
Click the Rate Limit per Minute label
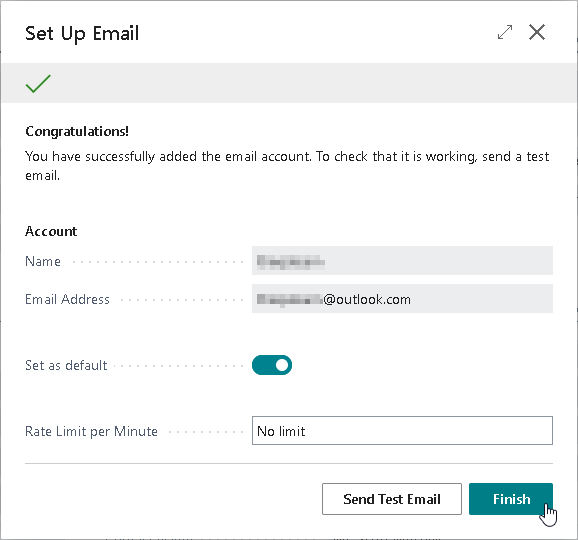pyautogui.click(x=91, y=431)
